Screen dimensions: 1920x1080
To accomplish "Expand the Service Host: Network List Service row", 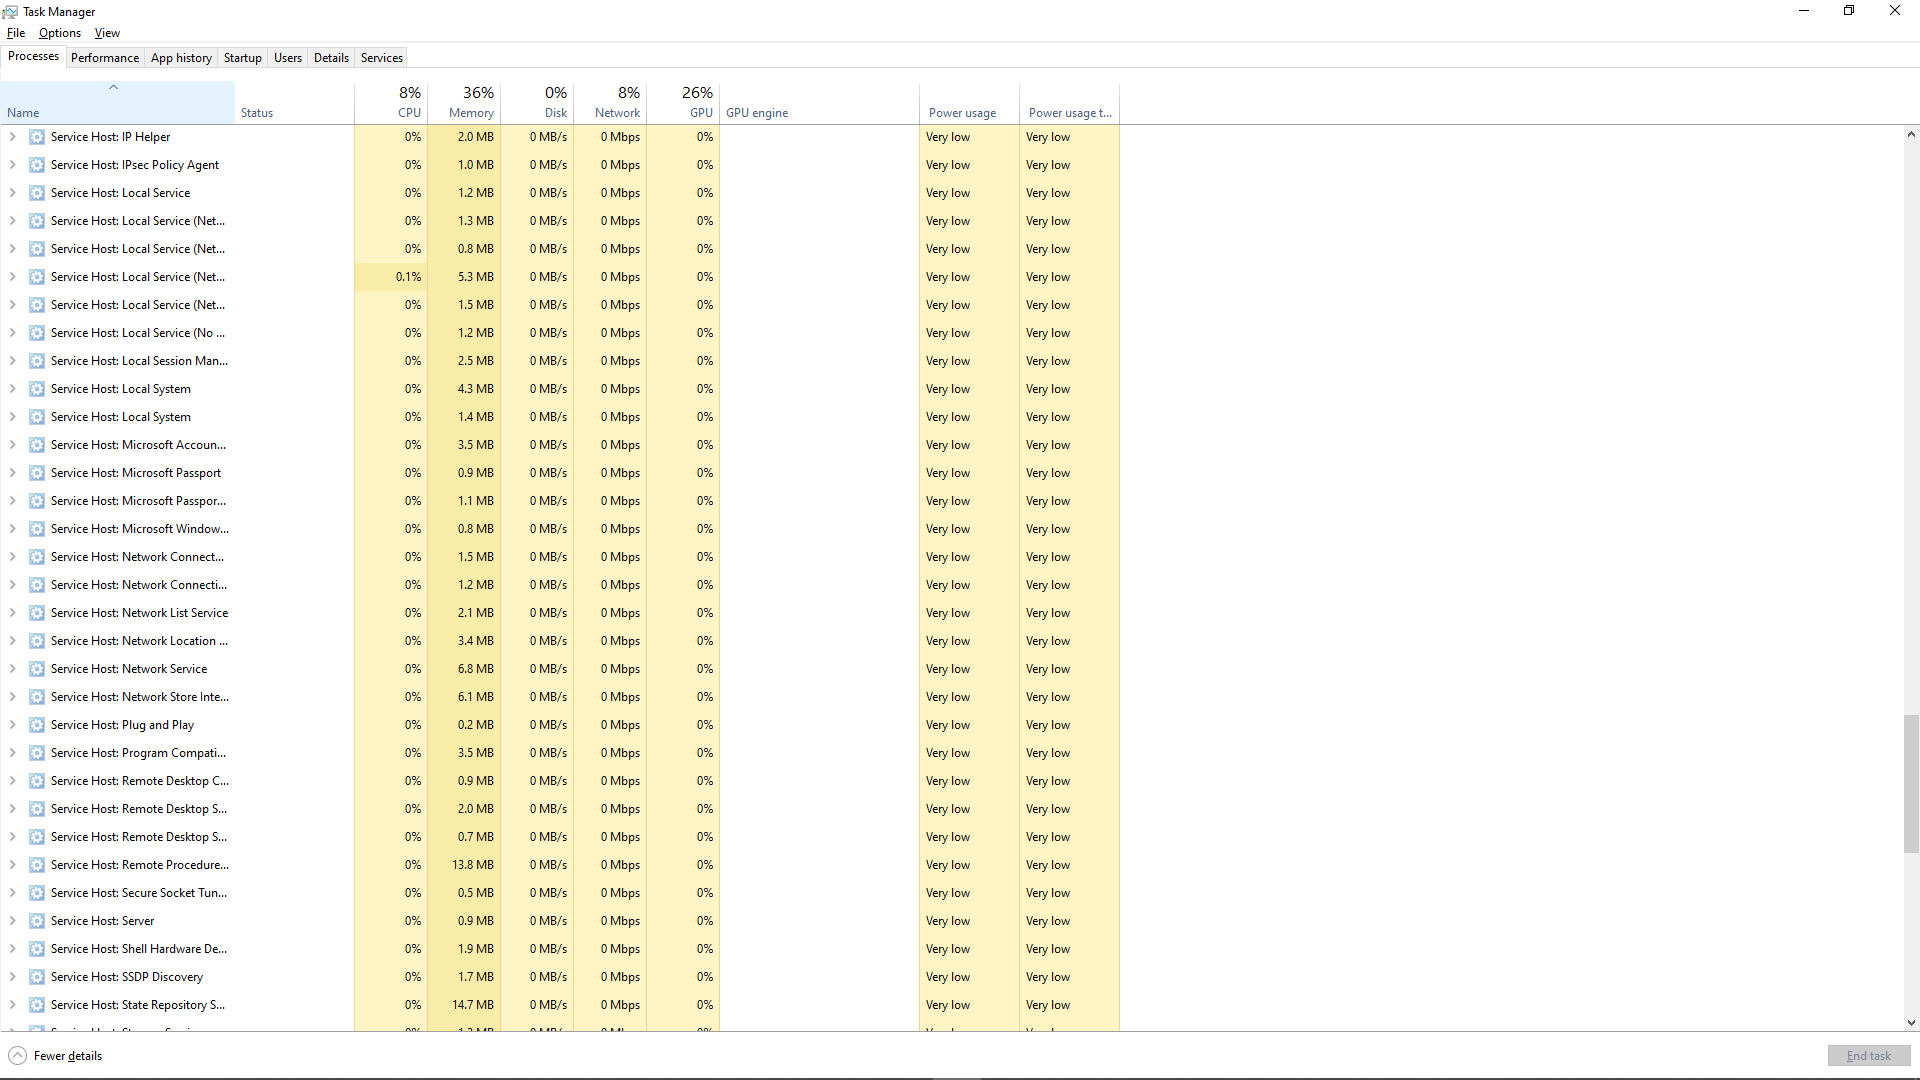I will coord(12,613).
